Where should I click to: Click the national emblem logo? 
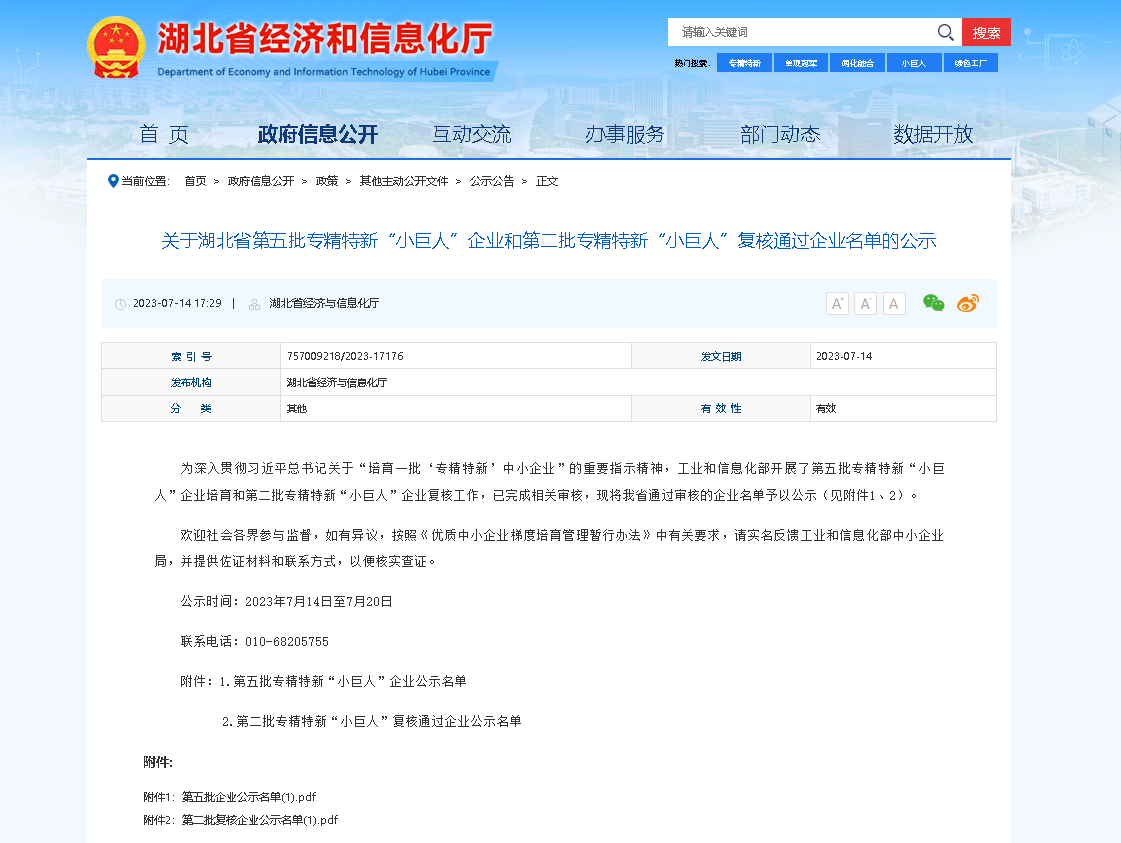116,46
